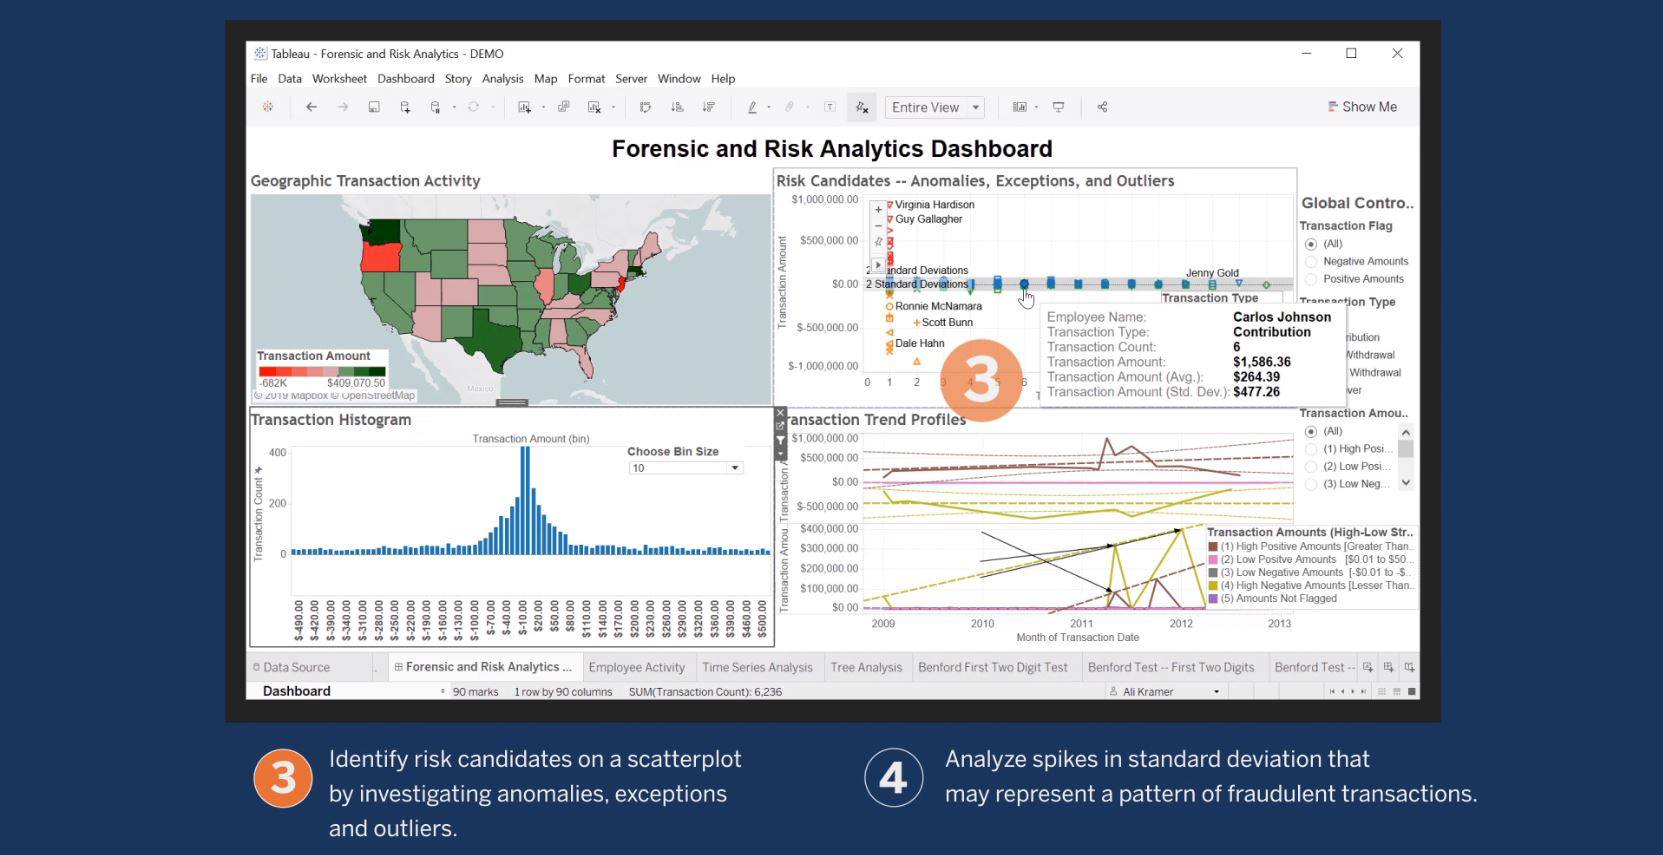Open the Choose Bin Size dropdown
Viewport: 1663px width, 855px height.
[735, 468]
